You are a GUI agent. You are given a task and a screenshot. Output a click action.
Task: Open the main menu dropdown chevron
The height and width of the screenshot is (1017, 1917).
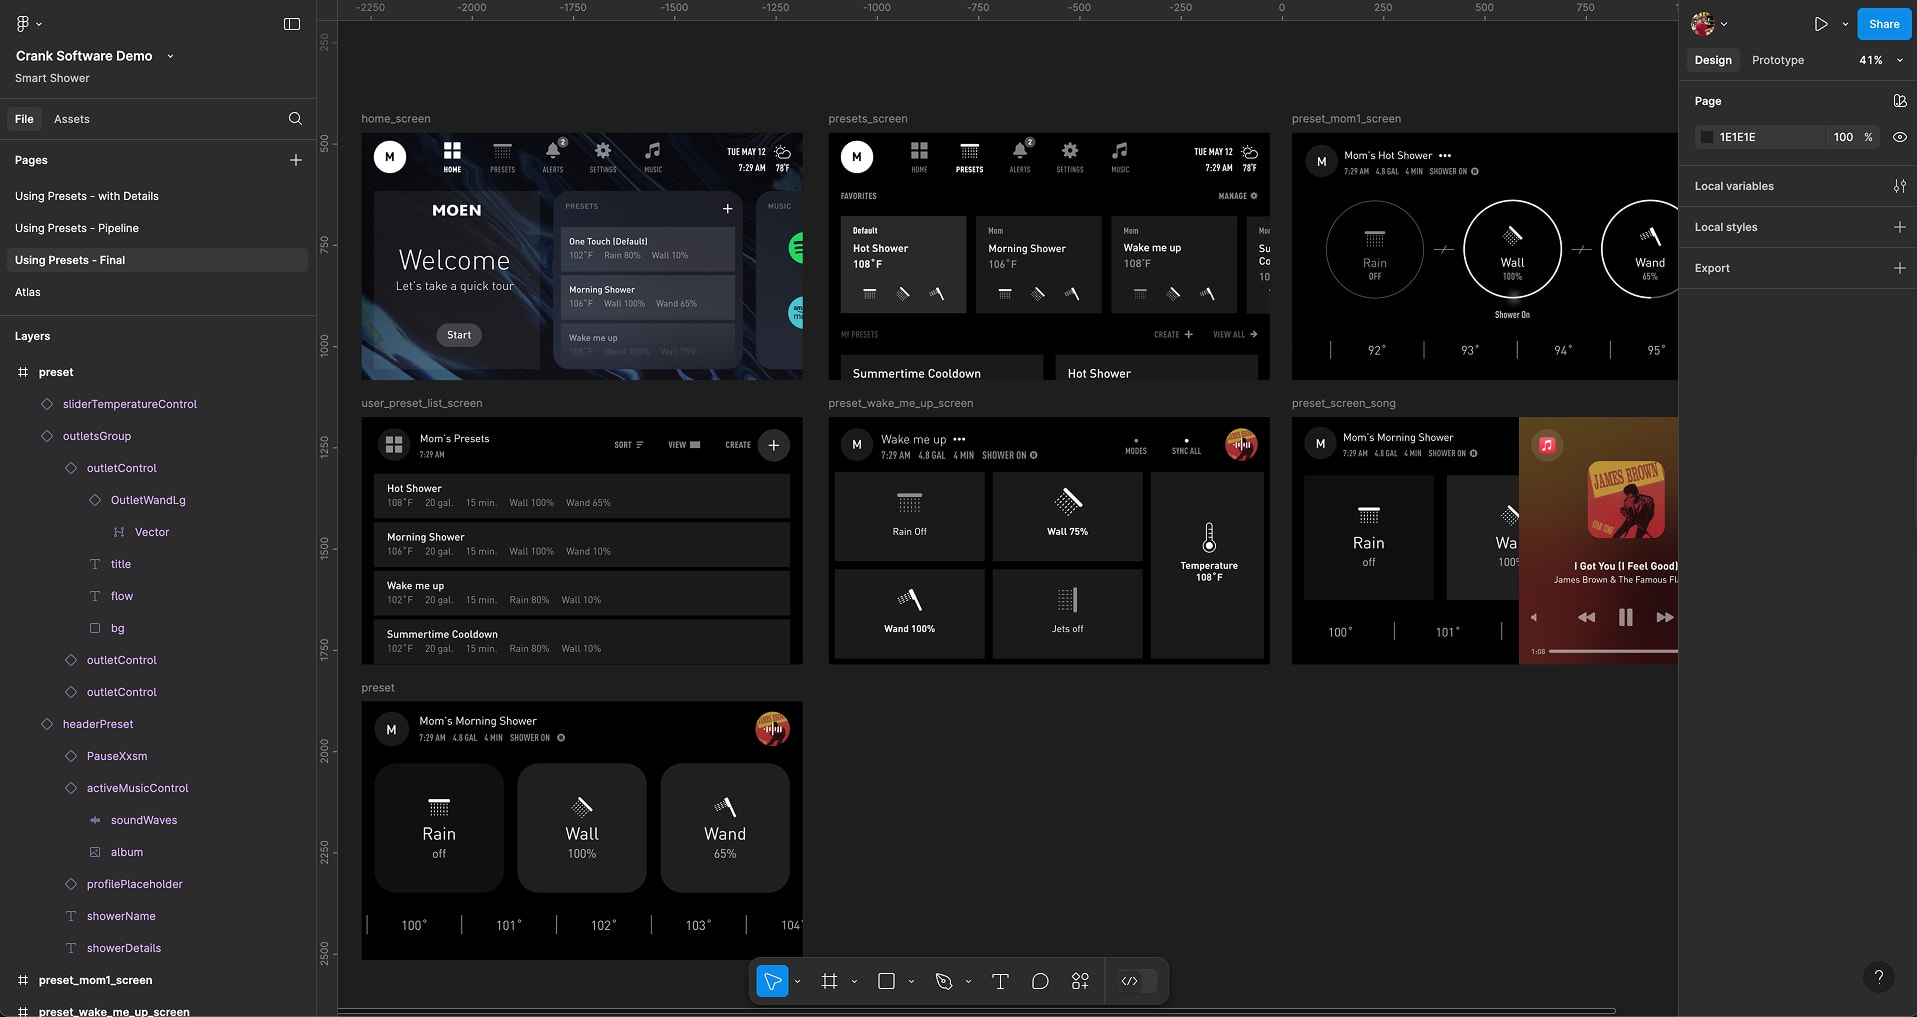click(39, 24)
